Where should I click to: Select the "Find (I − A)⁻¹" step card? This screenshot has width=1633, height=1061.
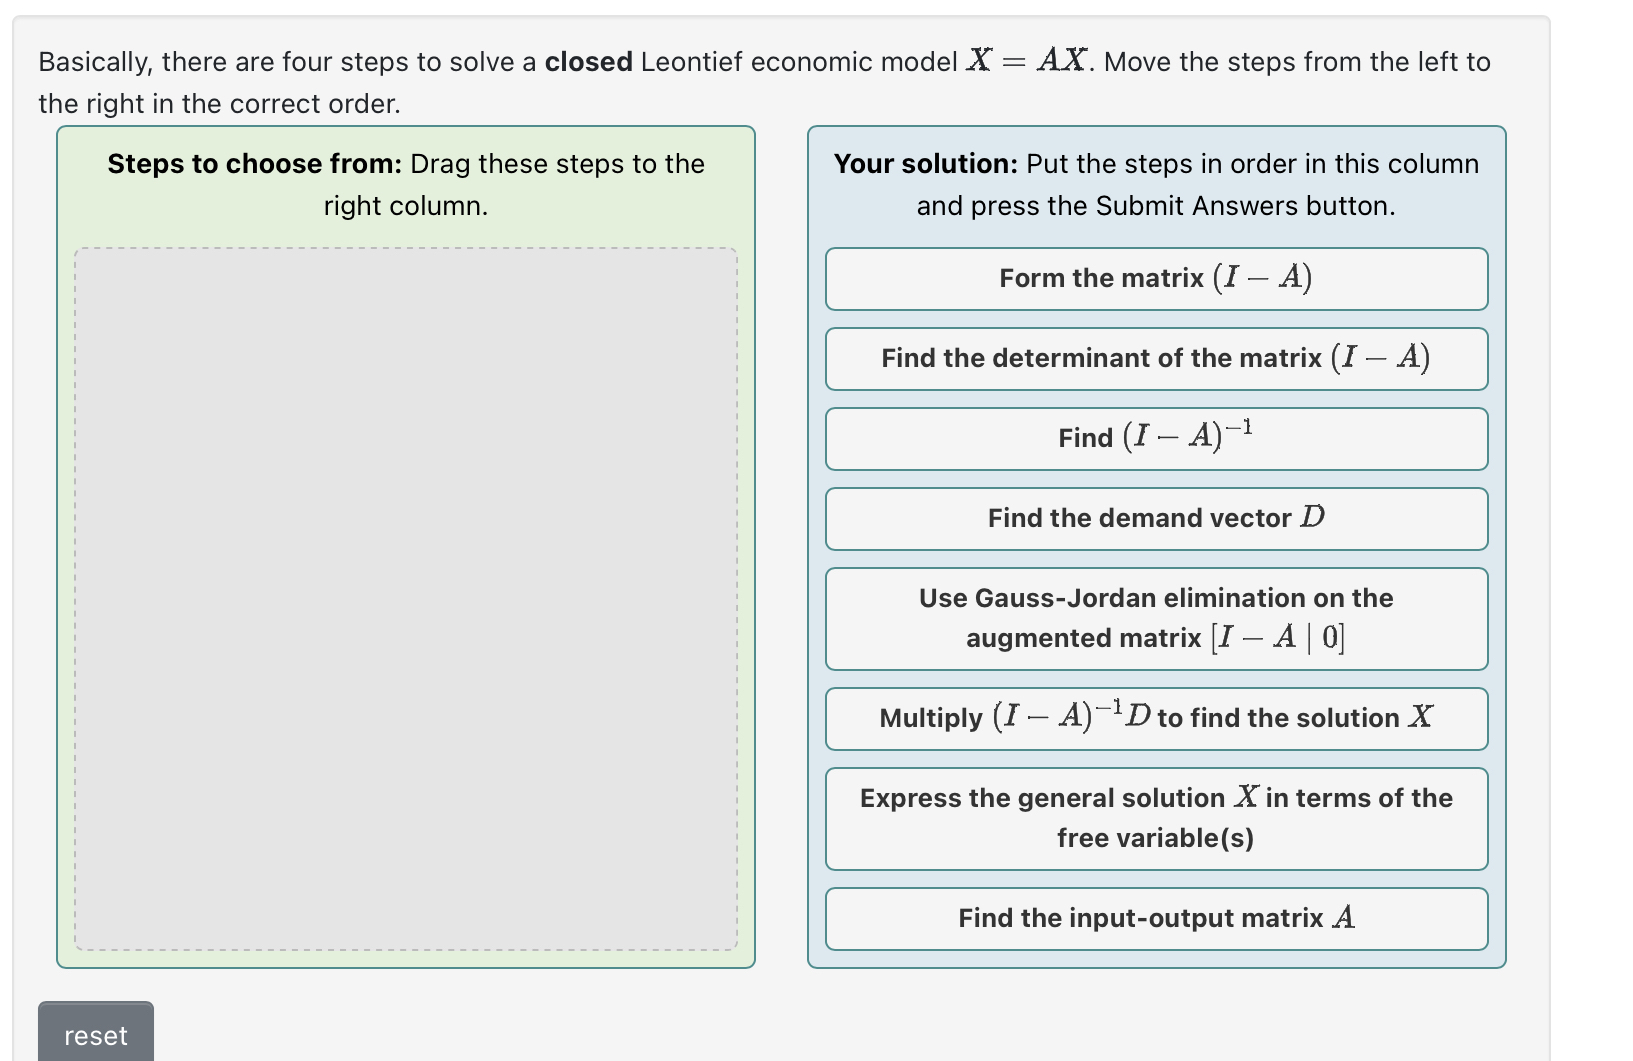[x=1155, y=438]
